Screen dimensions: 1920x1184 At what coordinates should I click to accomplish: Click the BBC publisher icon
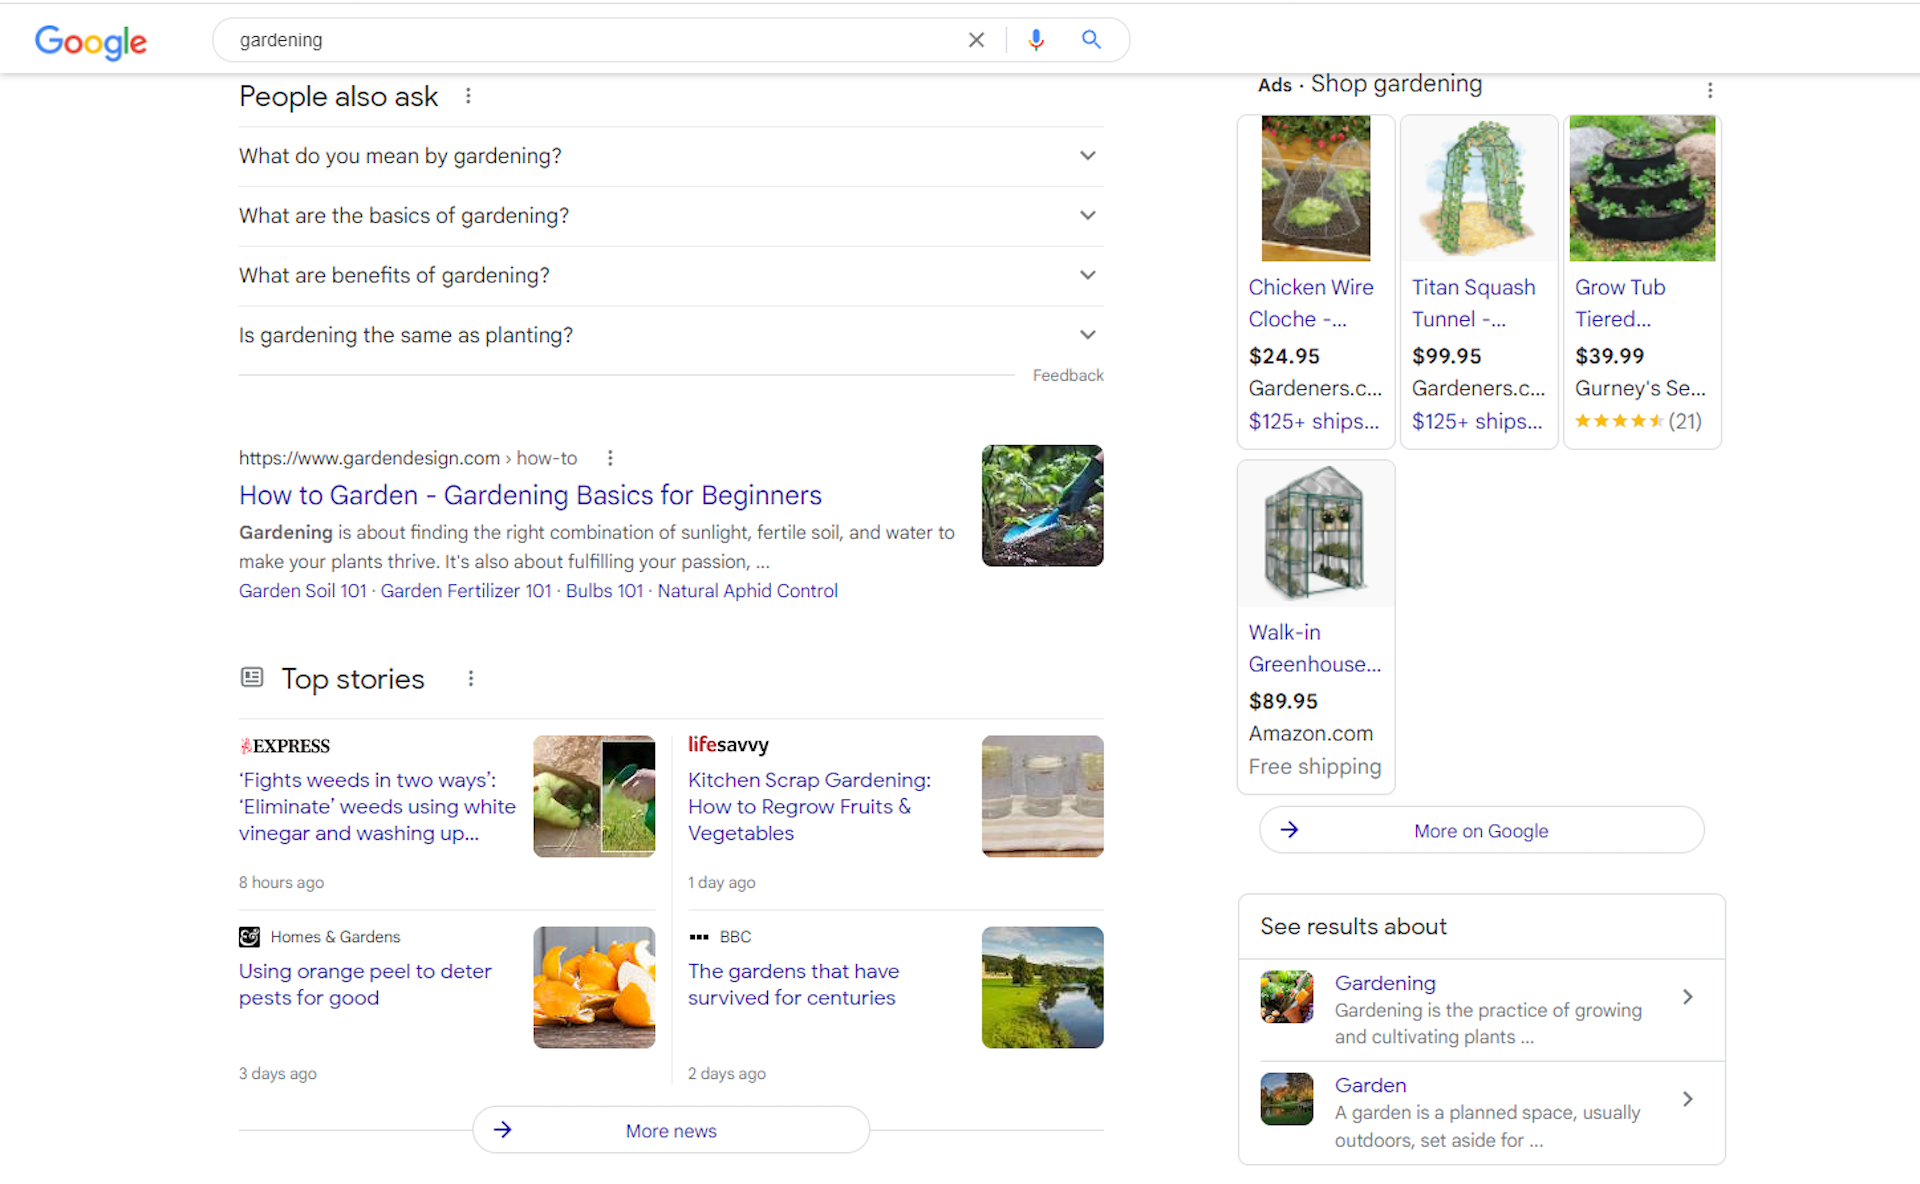pyautogui.click(x=698, y=937)
